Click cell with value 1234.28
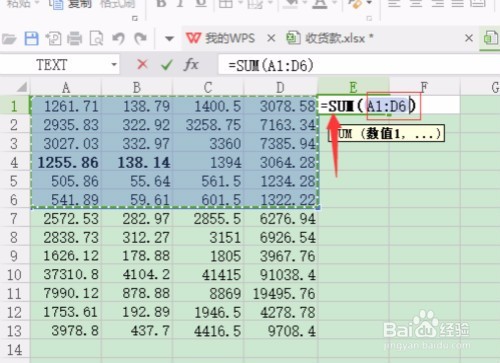Image resolution: width=500 pixels, height=363 pixels. point(281,181)
